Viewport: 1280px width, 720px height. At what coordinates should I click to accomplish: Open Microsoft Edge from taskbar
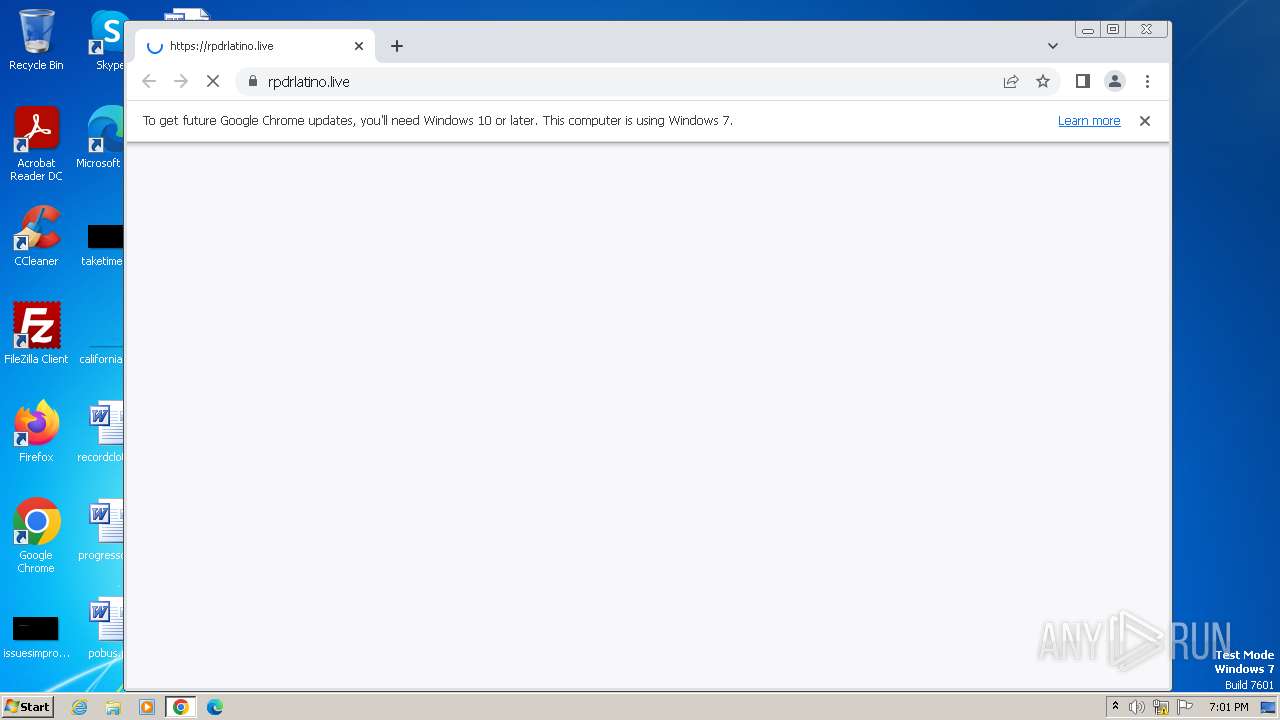point(215,707)
